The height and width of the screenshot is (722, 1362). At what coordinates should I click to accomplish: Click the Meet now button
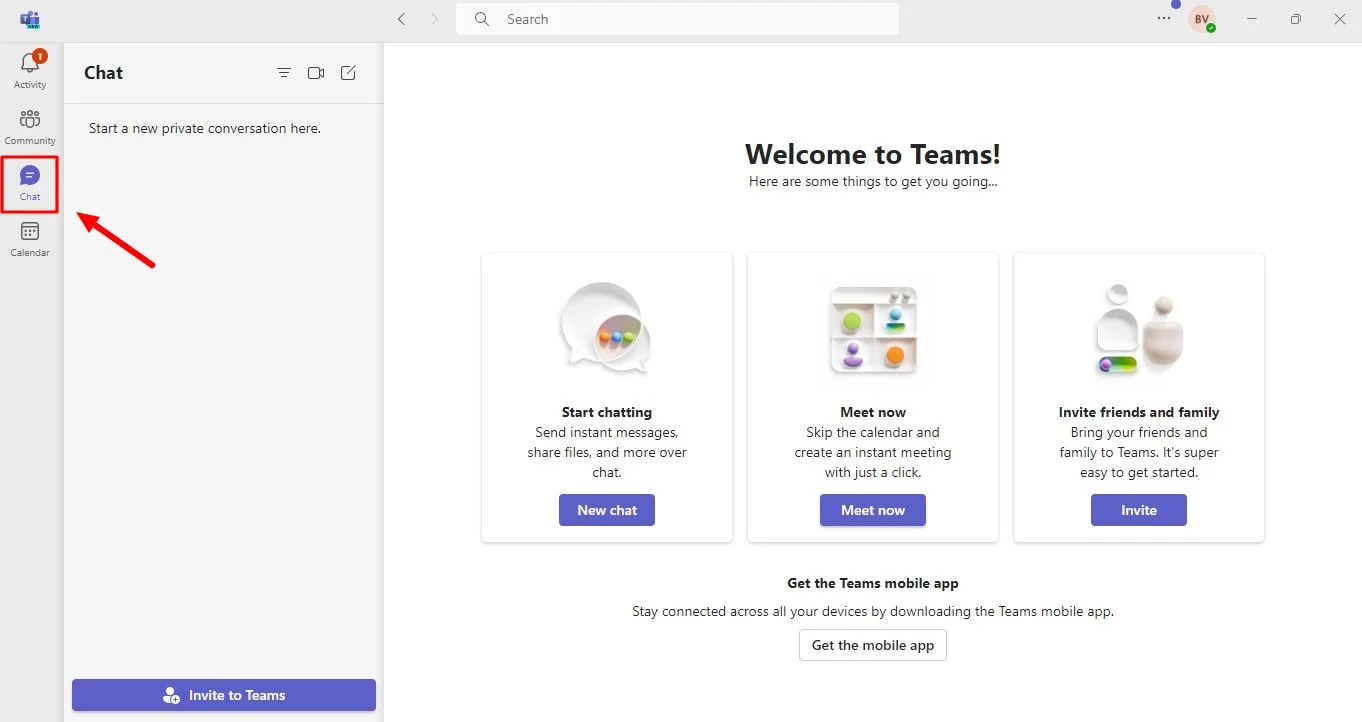(x=873, y=510)
